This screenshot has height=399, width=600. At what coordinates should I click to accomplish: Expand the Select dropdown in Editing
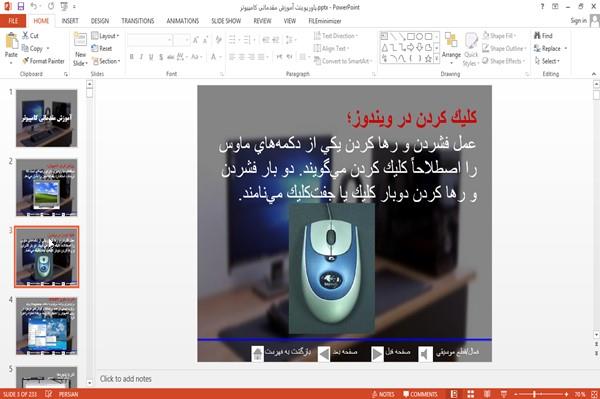pos(548,61)
